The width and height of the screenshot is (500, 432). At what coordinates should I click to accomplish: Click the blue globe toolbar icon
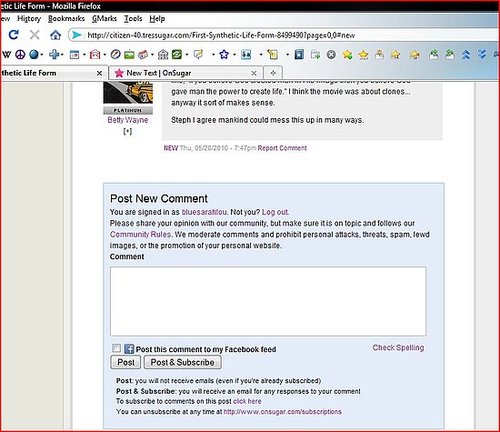coord(34,54)
